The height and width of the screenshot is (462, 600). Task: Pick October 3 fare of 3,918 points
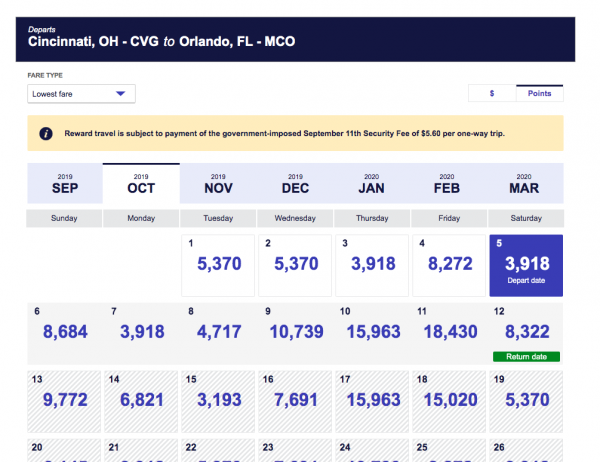pyautogui.click(x=371, y=265)
